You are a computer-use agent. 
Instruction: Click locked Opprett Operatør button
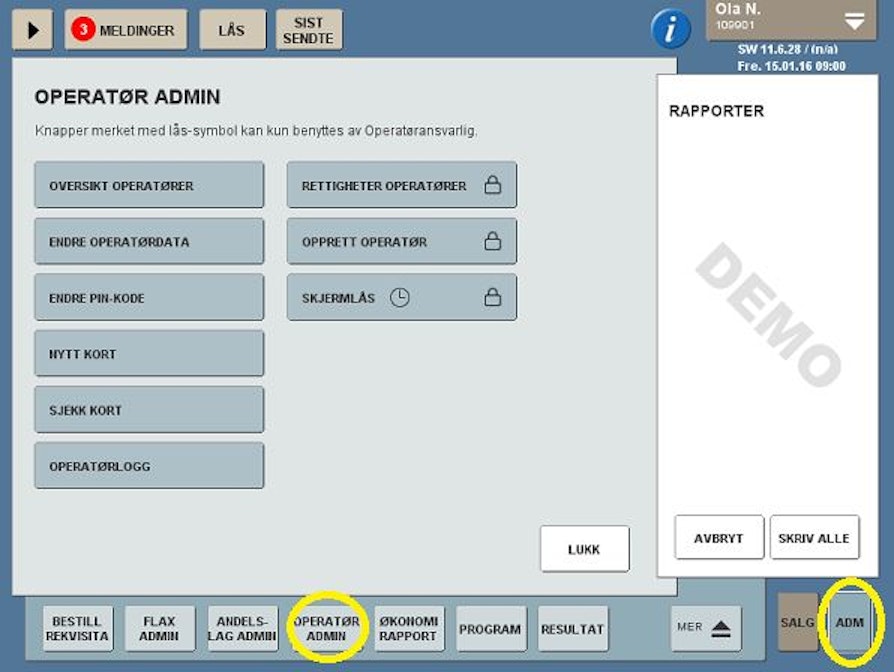coord(401,242)
